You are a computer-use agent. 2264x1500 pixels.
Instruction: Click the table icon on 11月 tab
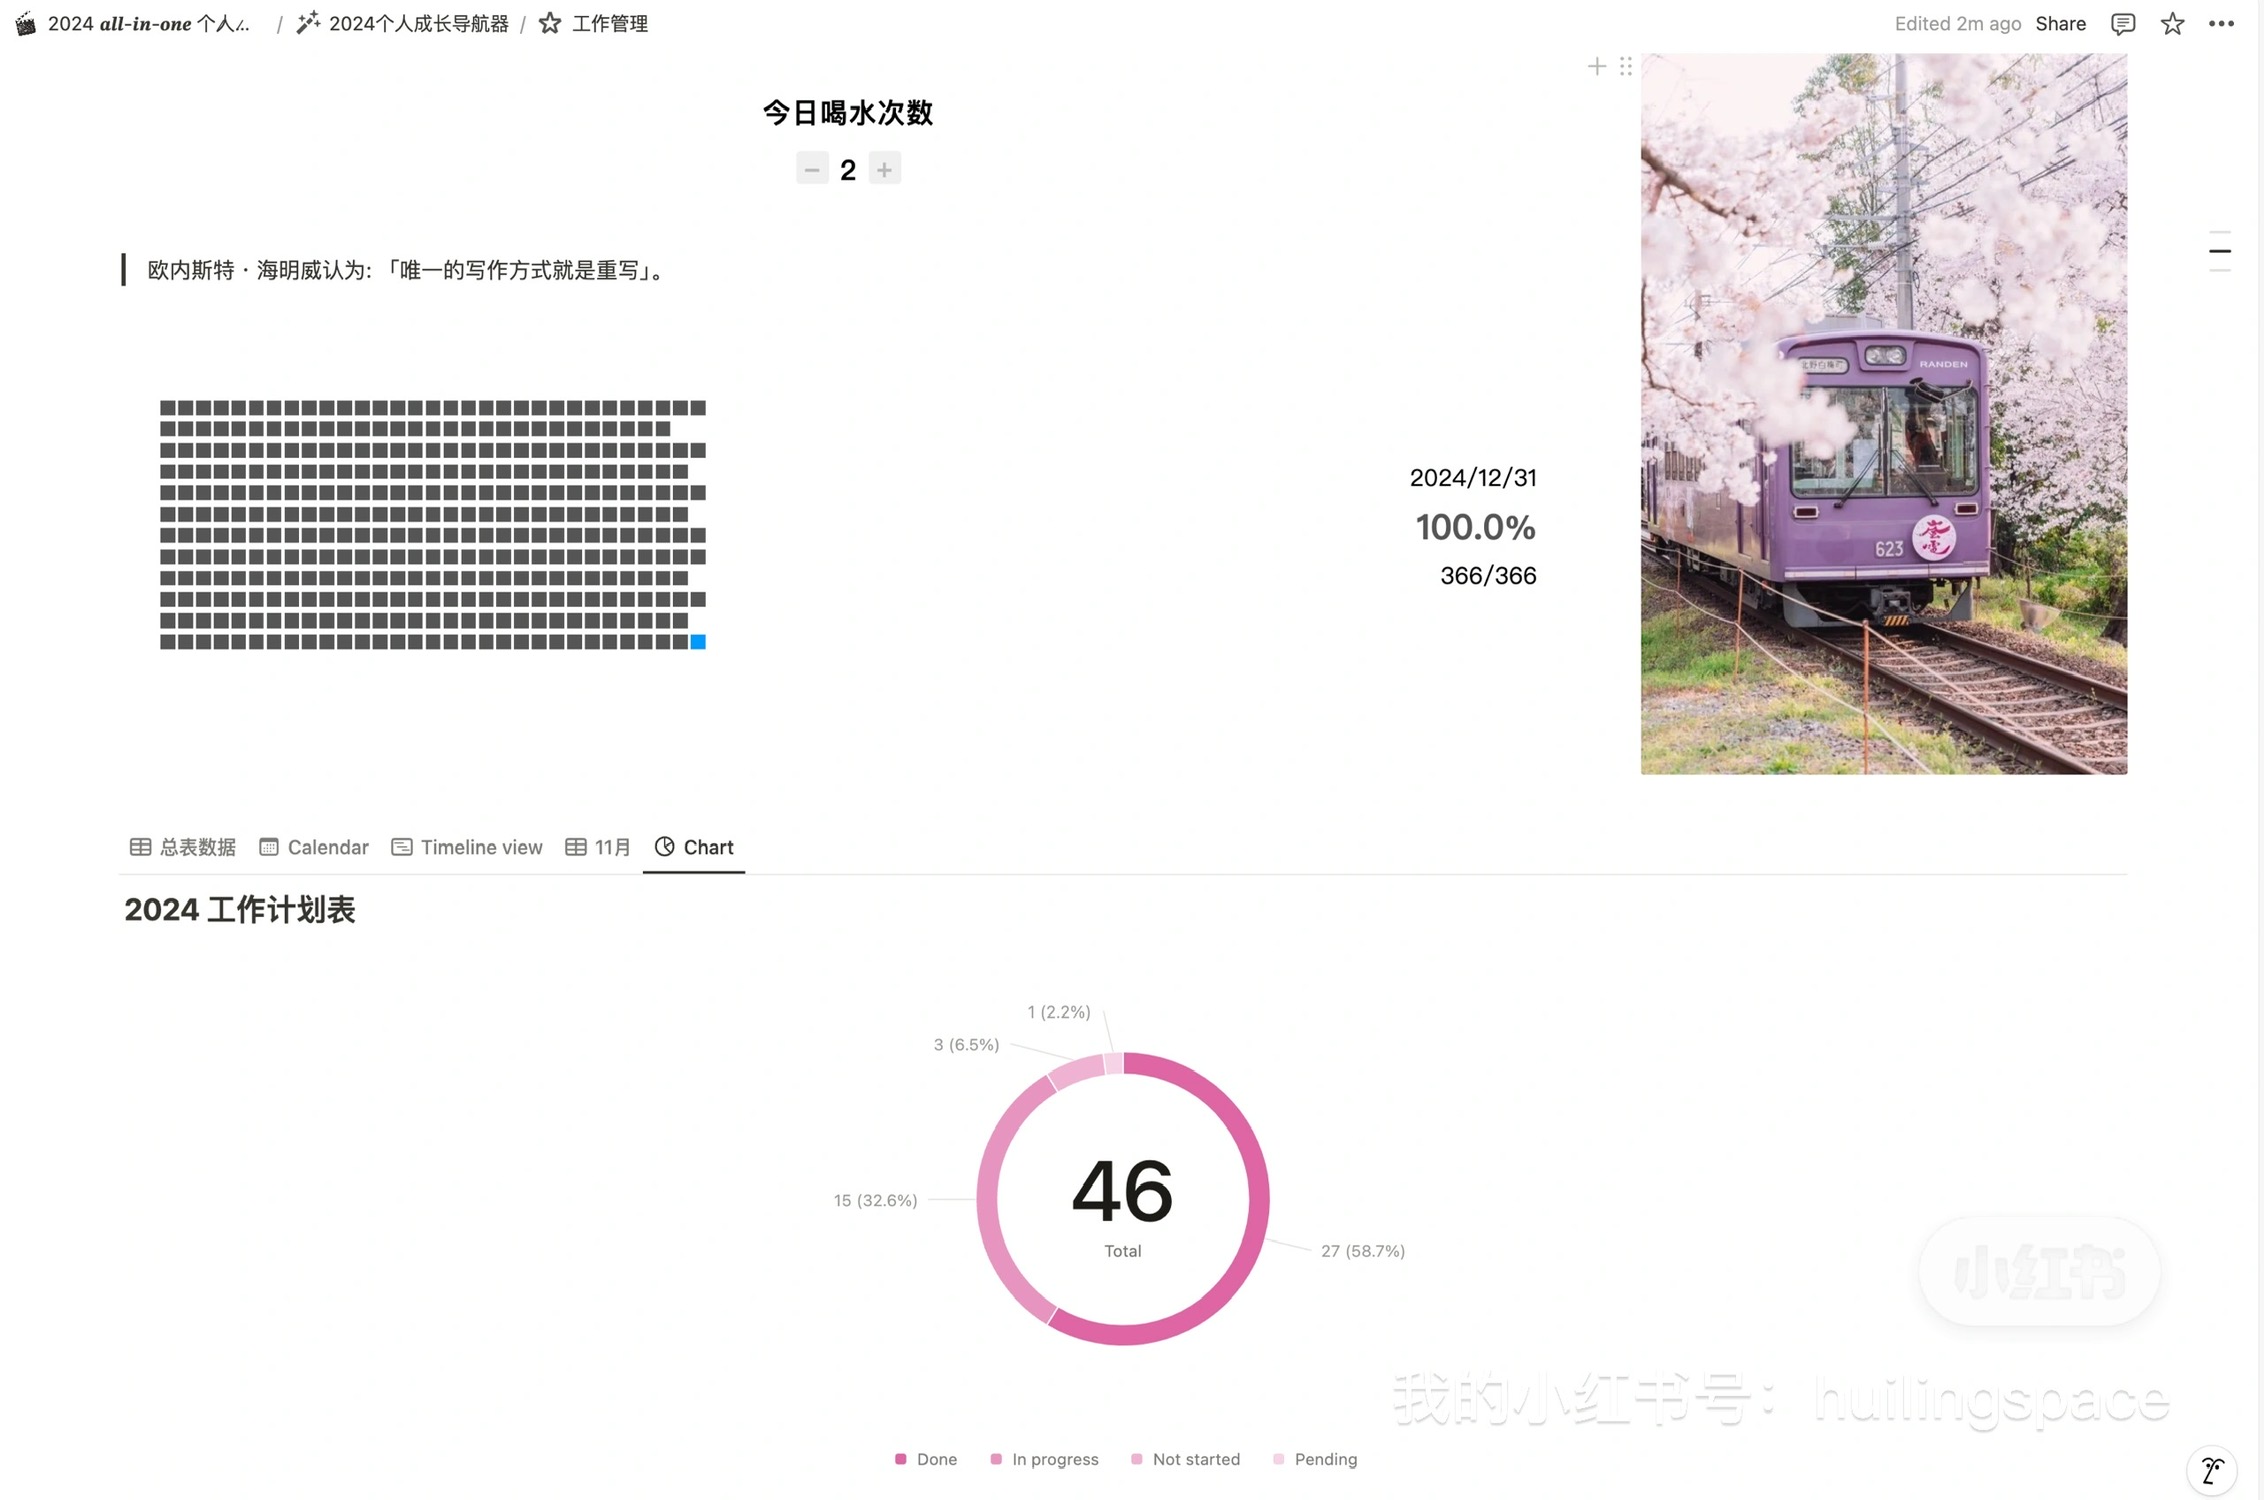tap(576, 847)
